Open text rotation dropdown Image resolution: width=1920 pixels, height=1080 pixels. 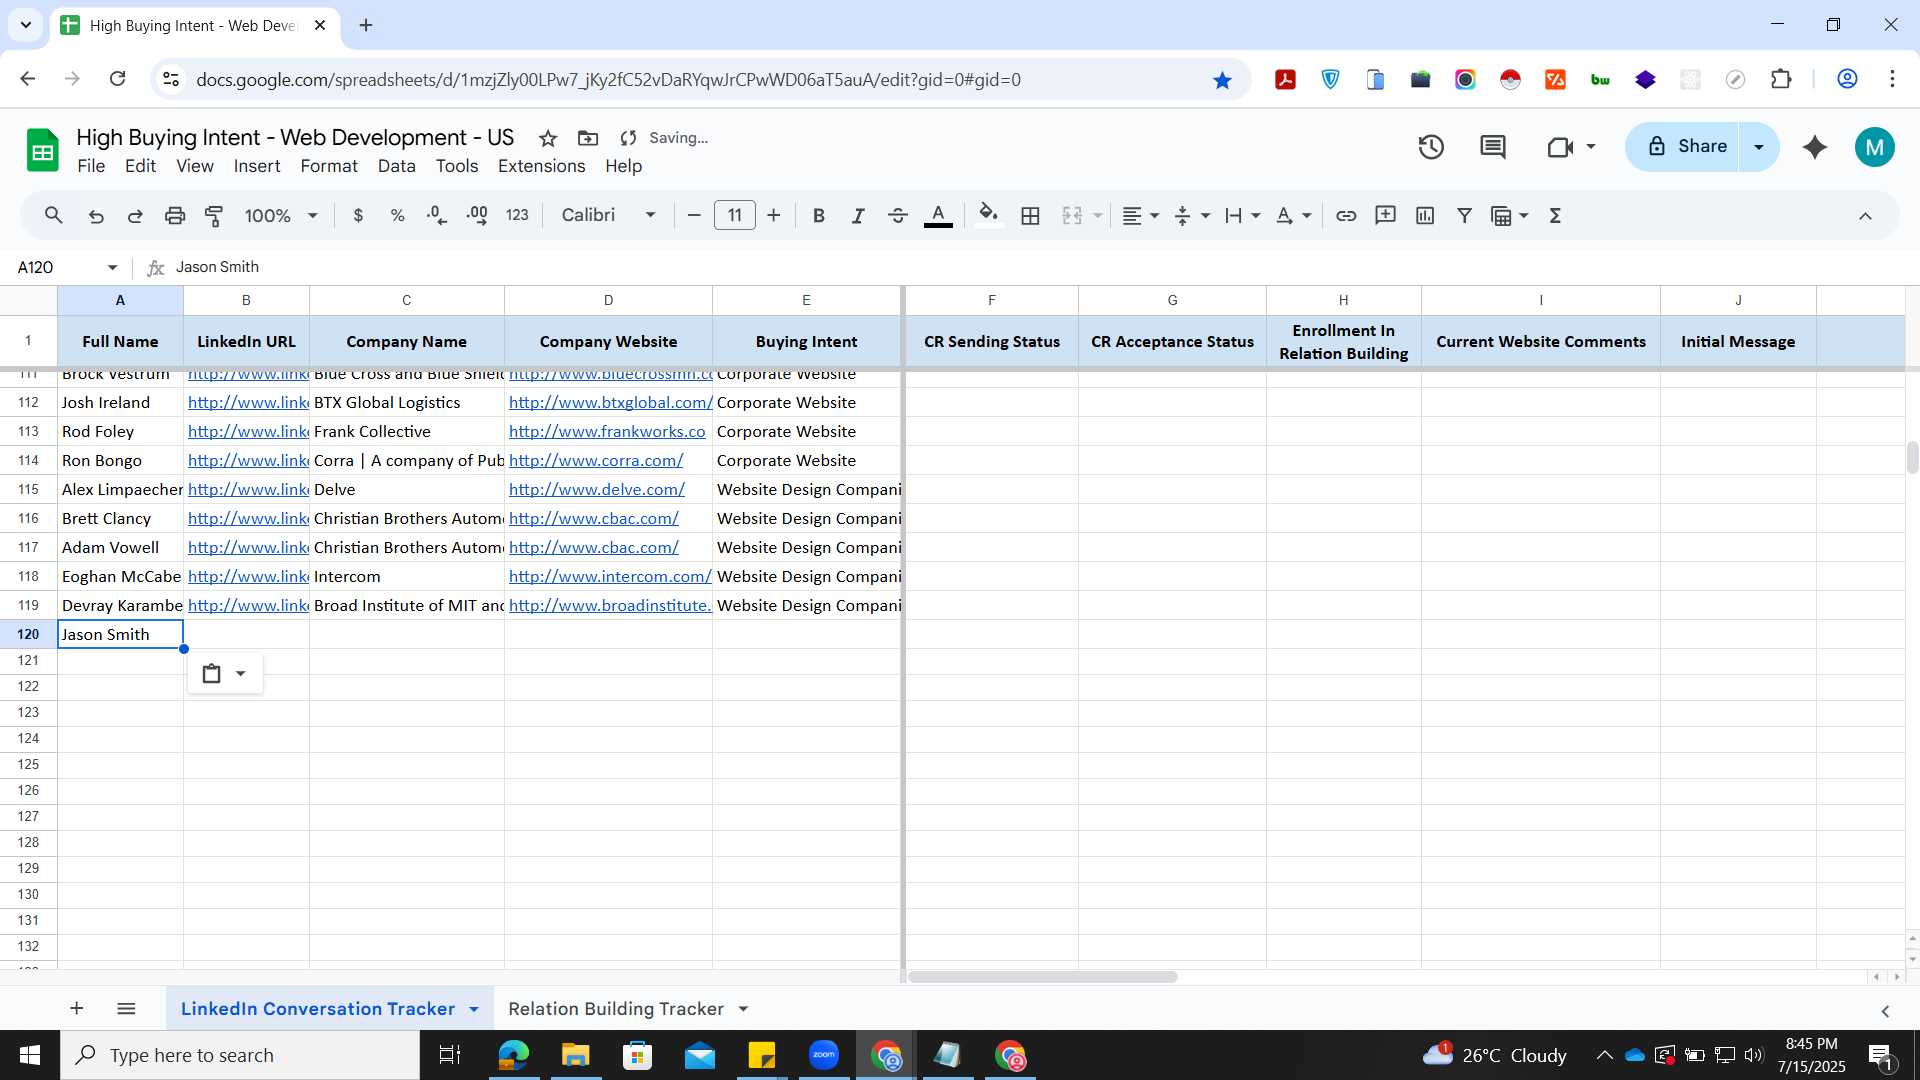tap(1294, 215)
